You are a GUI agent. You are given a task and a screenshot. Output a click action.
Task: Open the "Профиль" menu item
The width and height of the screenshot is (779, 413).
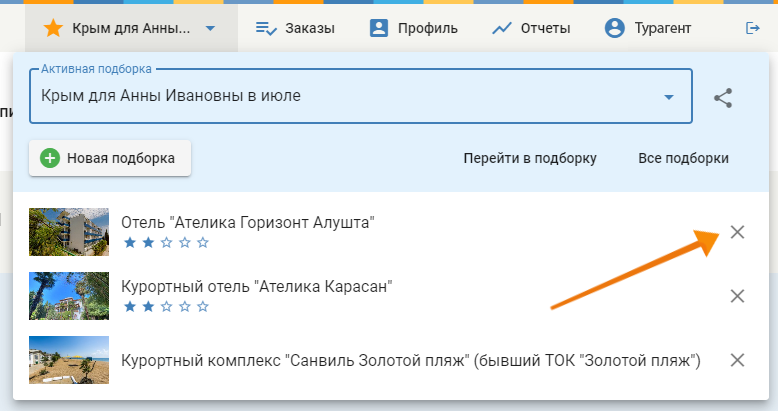[413, 29]
